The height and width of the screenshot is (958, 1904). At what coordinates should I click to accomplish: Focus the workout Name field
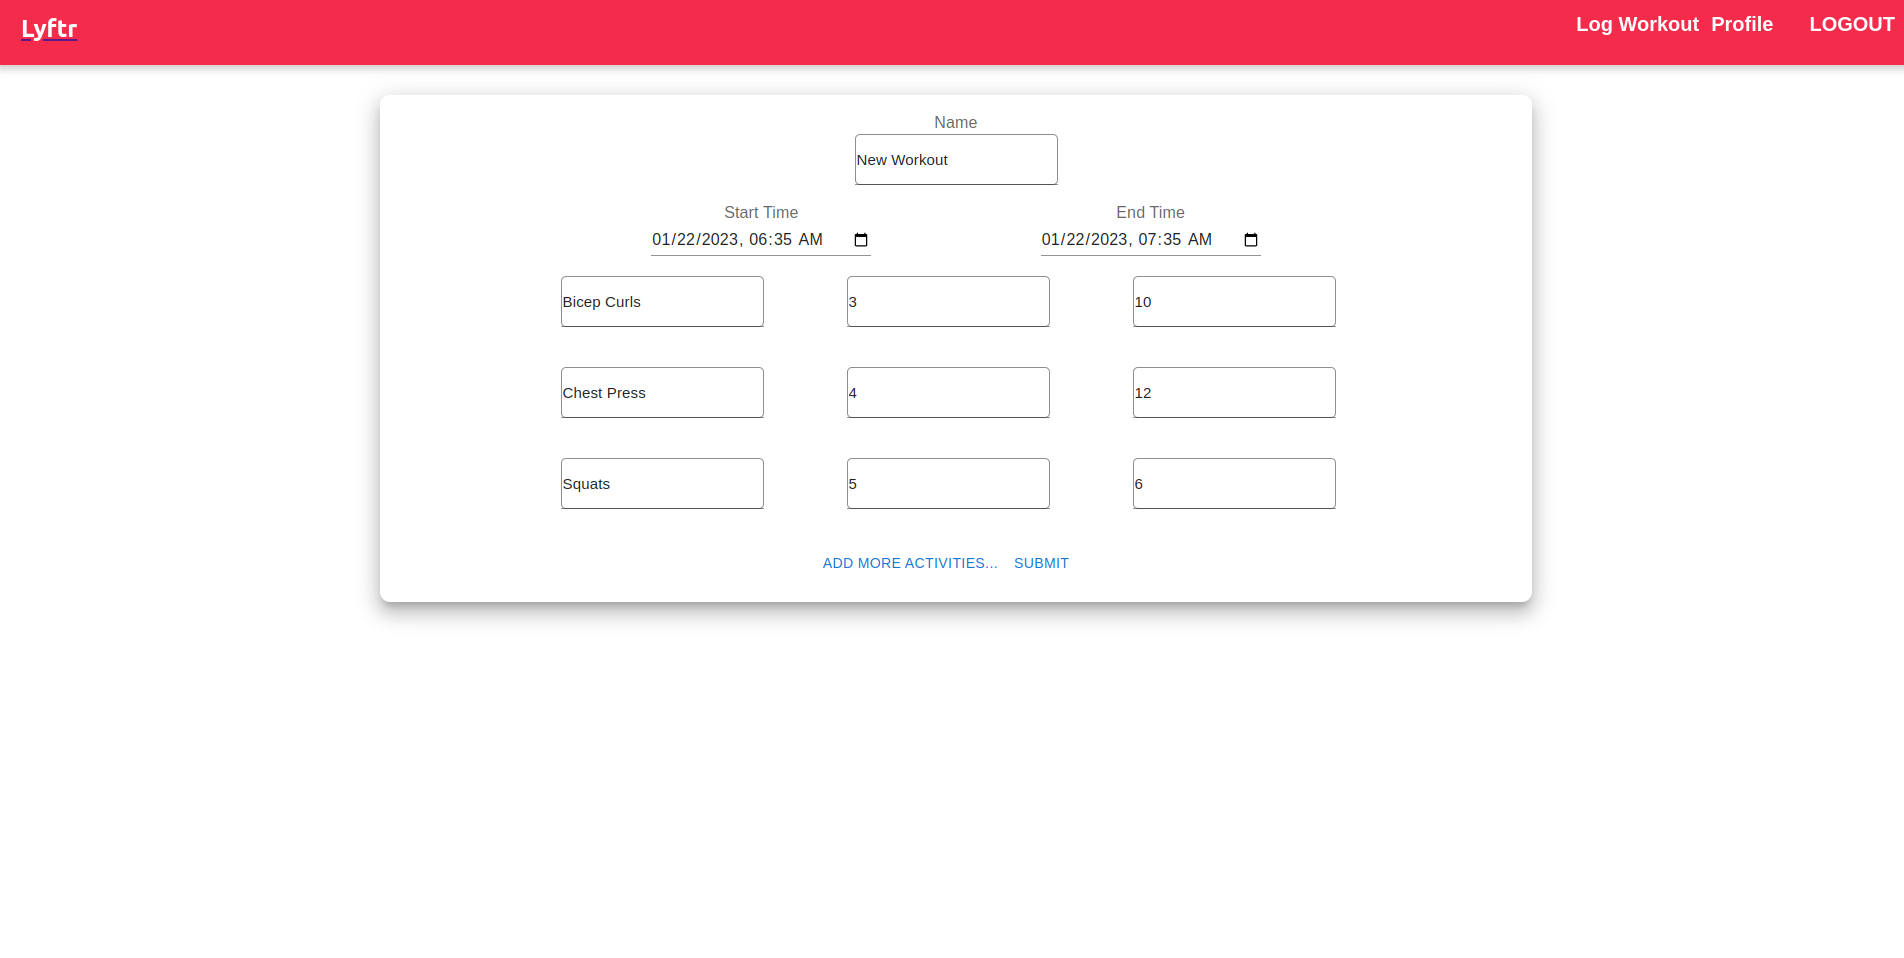click(956, 160)
